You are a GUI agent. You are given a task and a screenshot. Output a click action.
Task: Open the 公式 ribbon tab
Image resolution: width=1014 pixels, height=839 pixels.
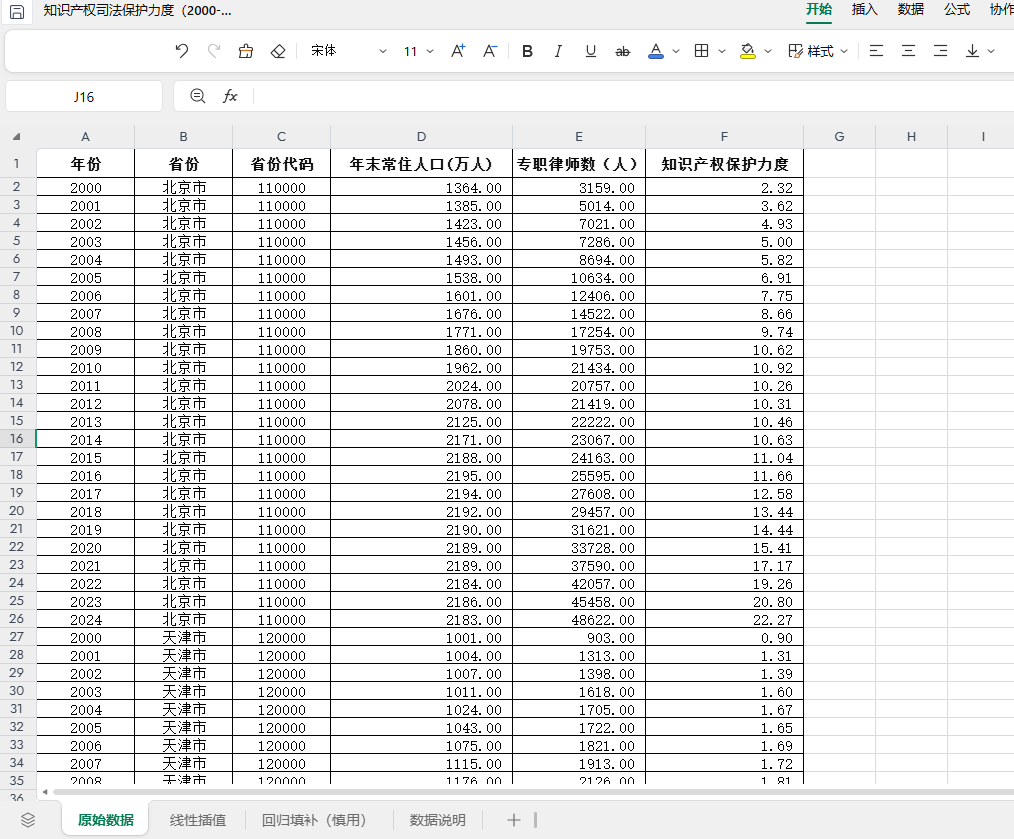956,10
